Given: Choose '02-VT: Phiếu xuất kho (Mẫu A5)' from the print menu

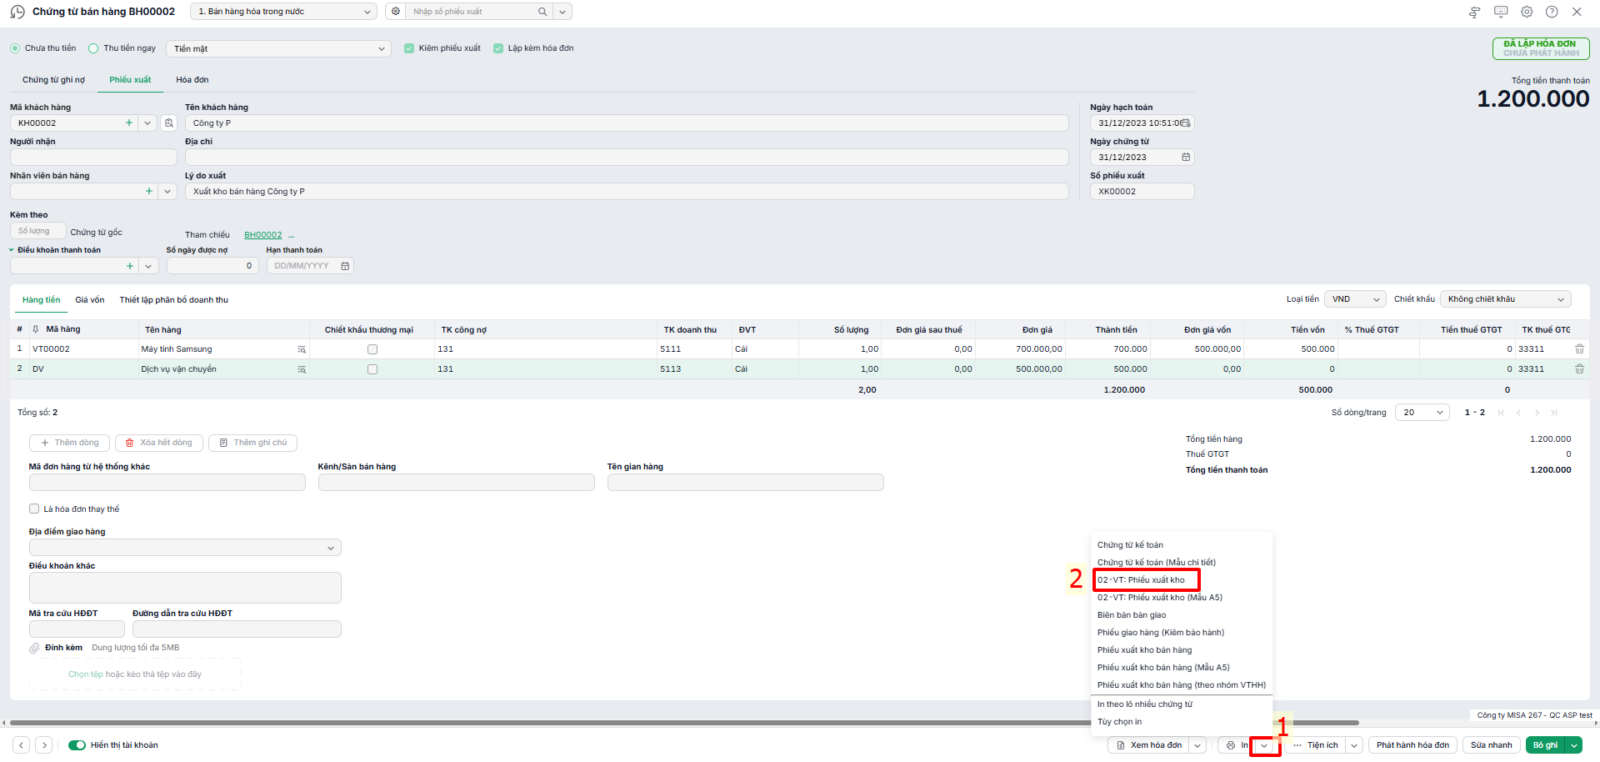Looking at the screenshot, I should pos(1160,598).
